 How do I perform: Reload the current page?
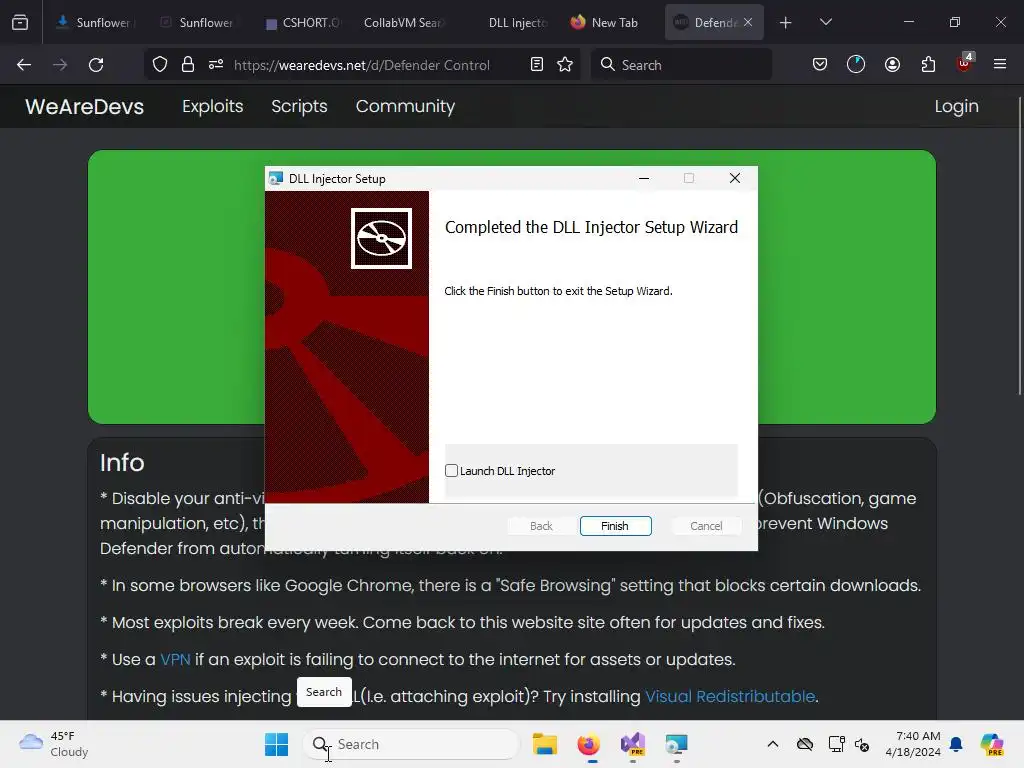(96, 65)
